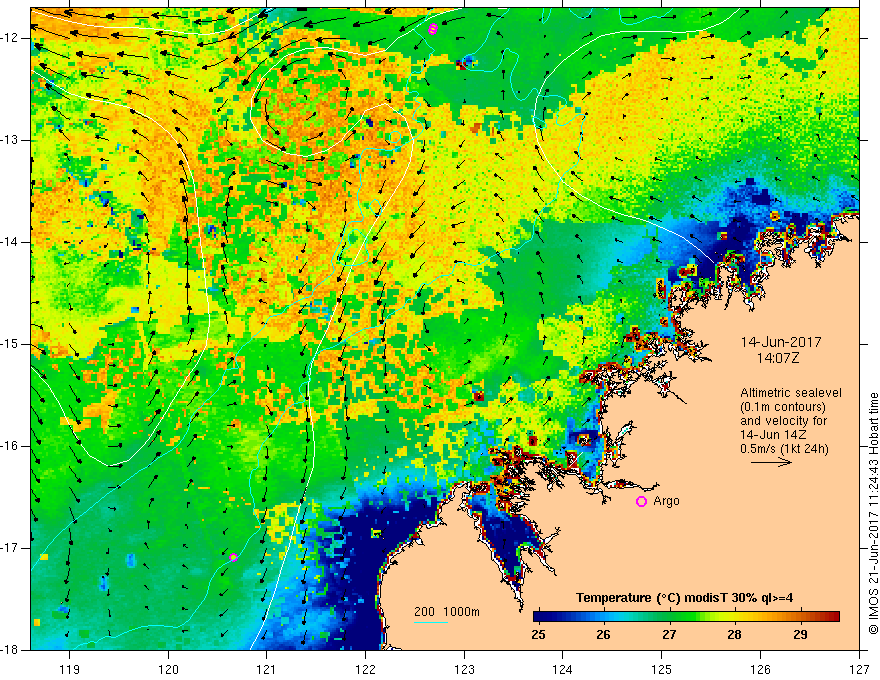Click longitude axis label '119'

(70, 669)
